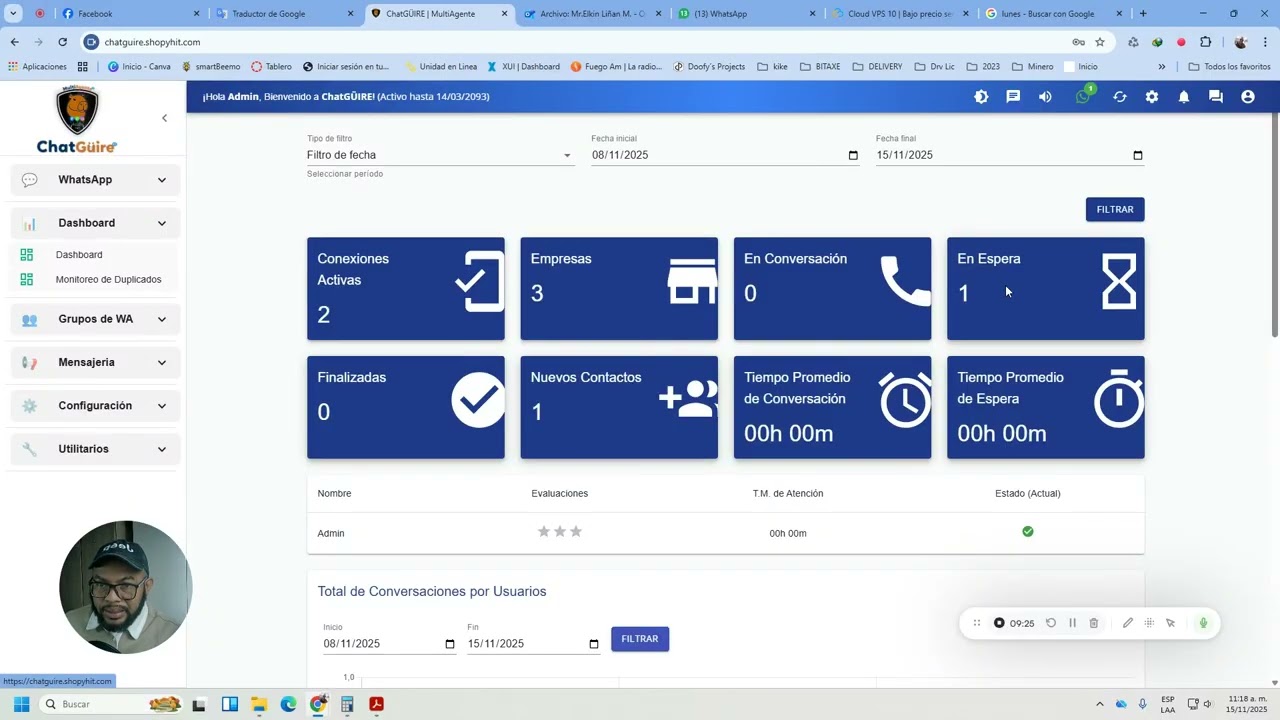This screenshot has width=1280, height=720.
Task: Select the recorder pencil draw tool
Action: pyautogui.click(x=1128, y=623)
